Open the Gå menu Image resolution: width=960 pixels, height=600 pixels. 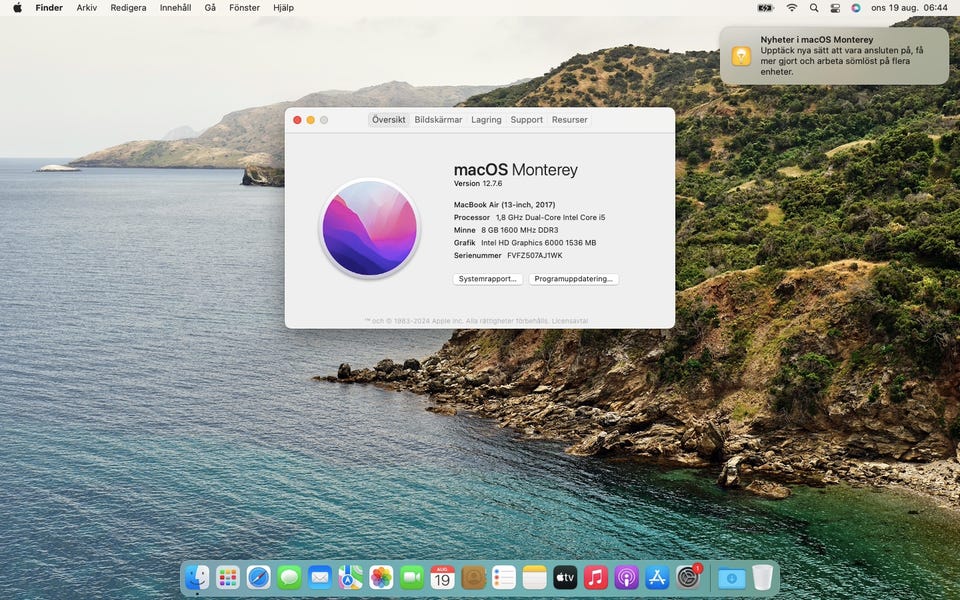click(x=210, y=8)
